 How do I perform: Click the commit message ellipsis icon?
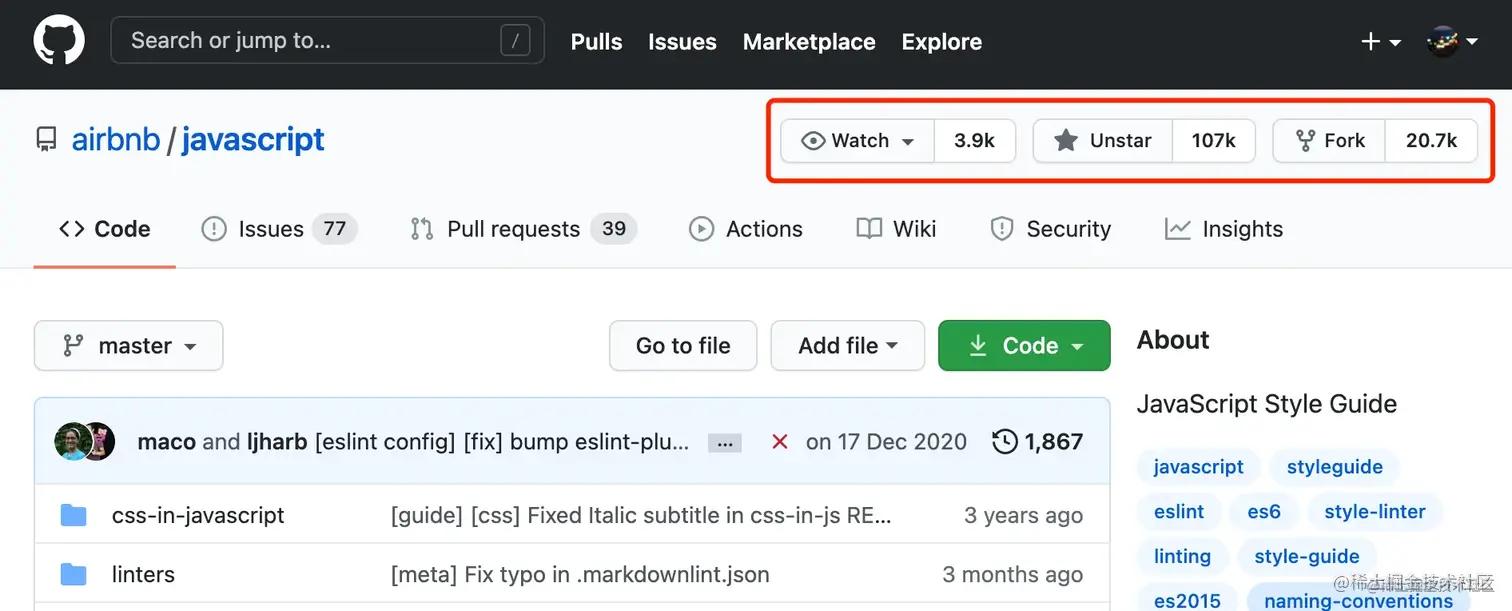(x=724, y=442)
